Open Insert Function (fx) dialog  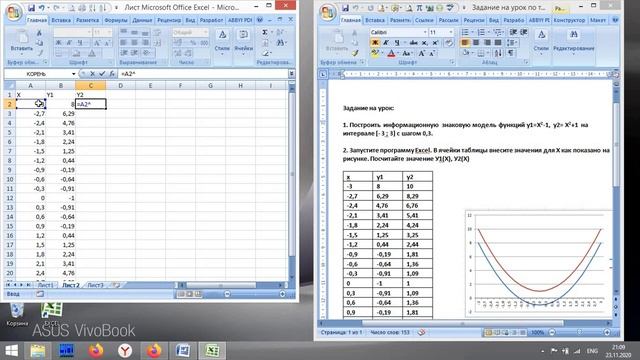click(x=111, y=74)
